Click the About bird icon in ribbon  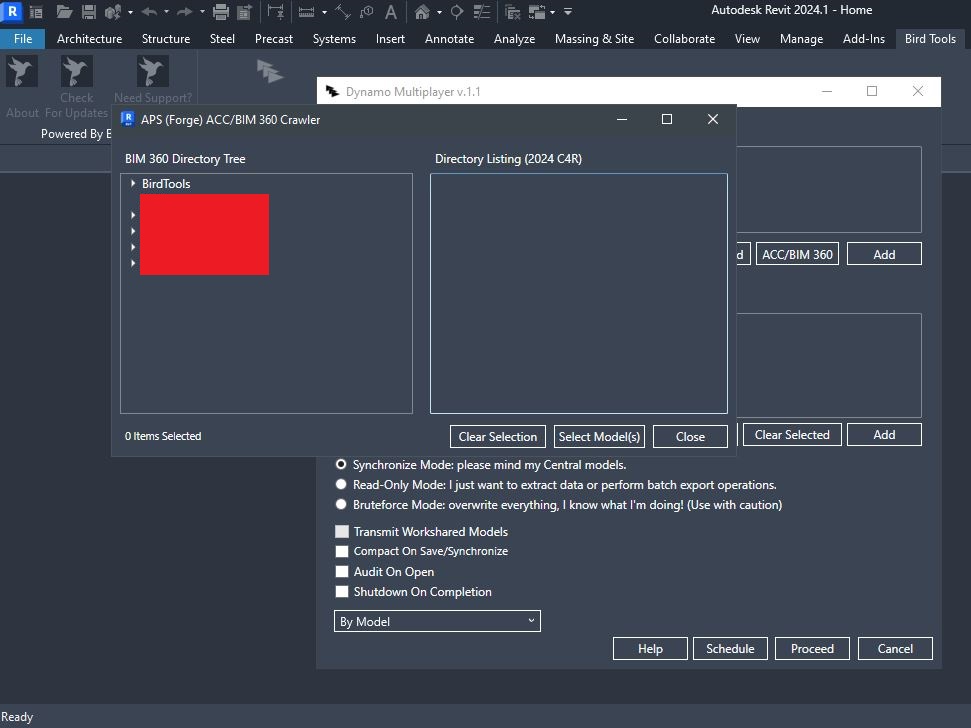22,71
